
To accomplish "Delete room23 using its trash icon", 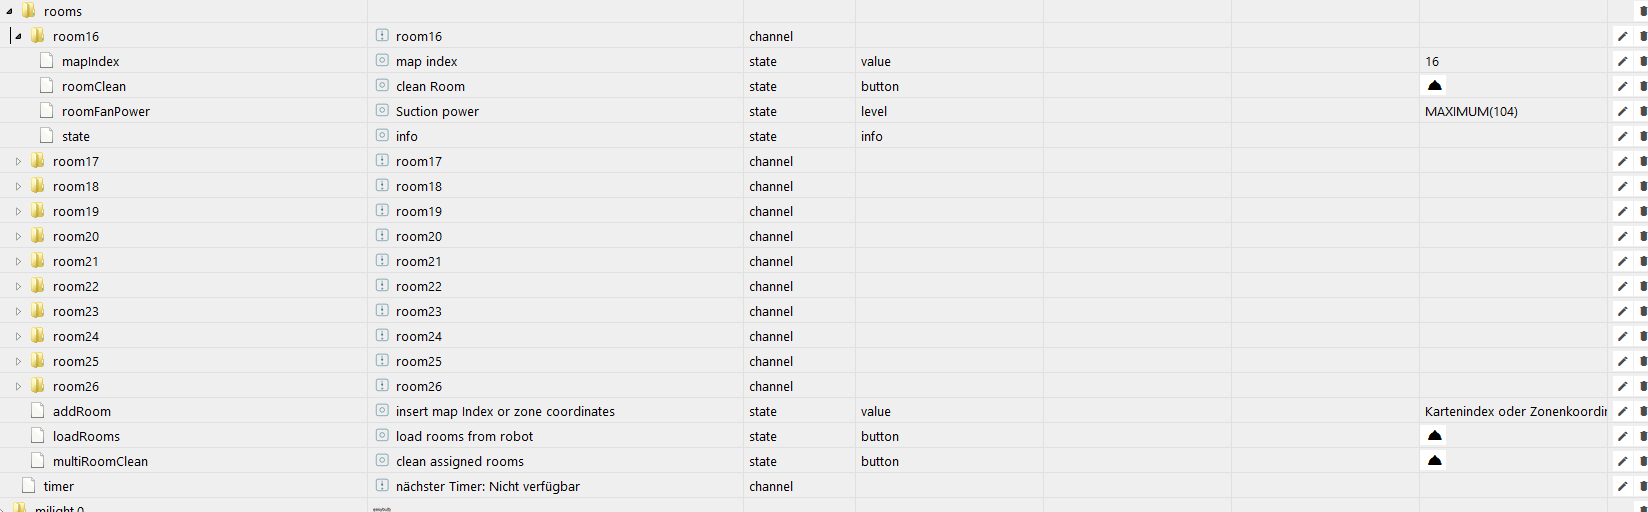I will 1643,311.
